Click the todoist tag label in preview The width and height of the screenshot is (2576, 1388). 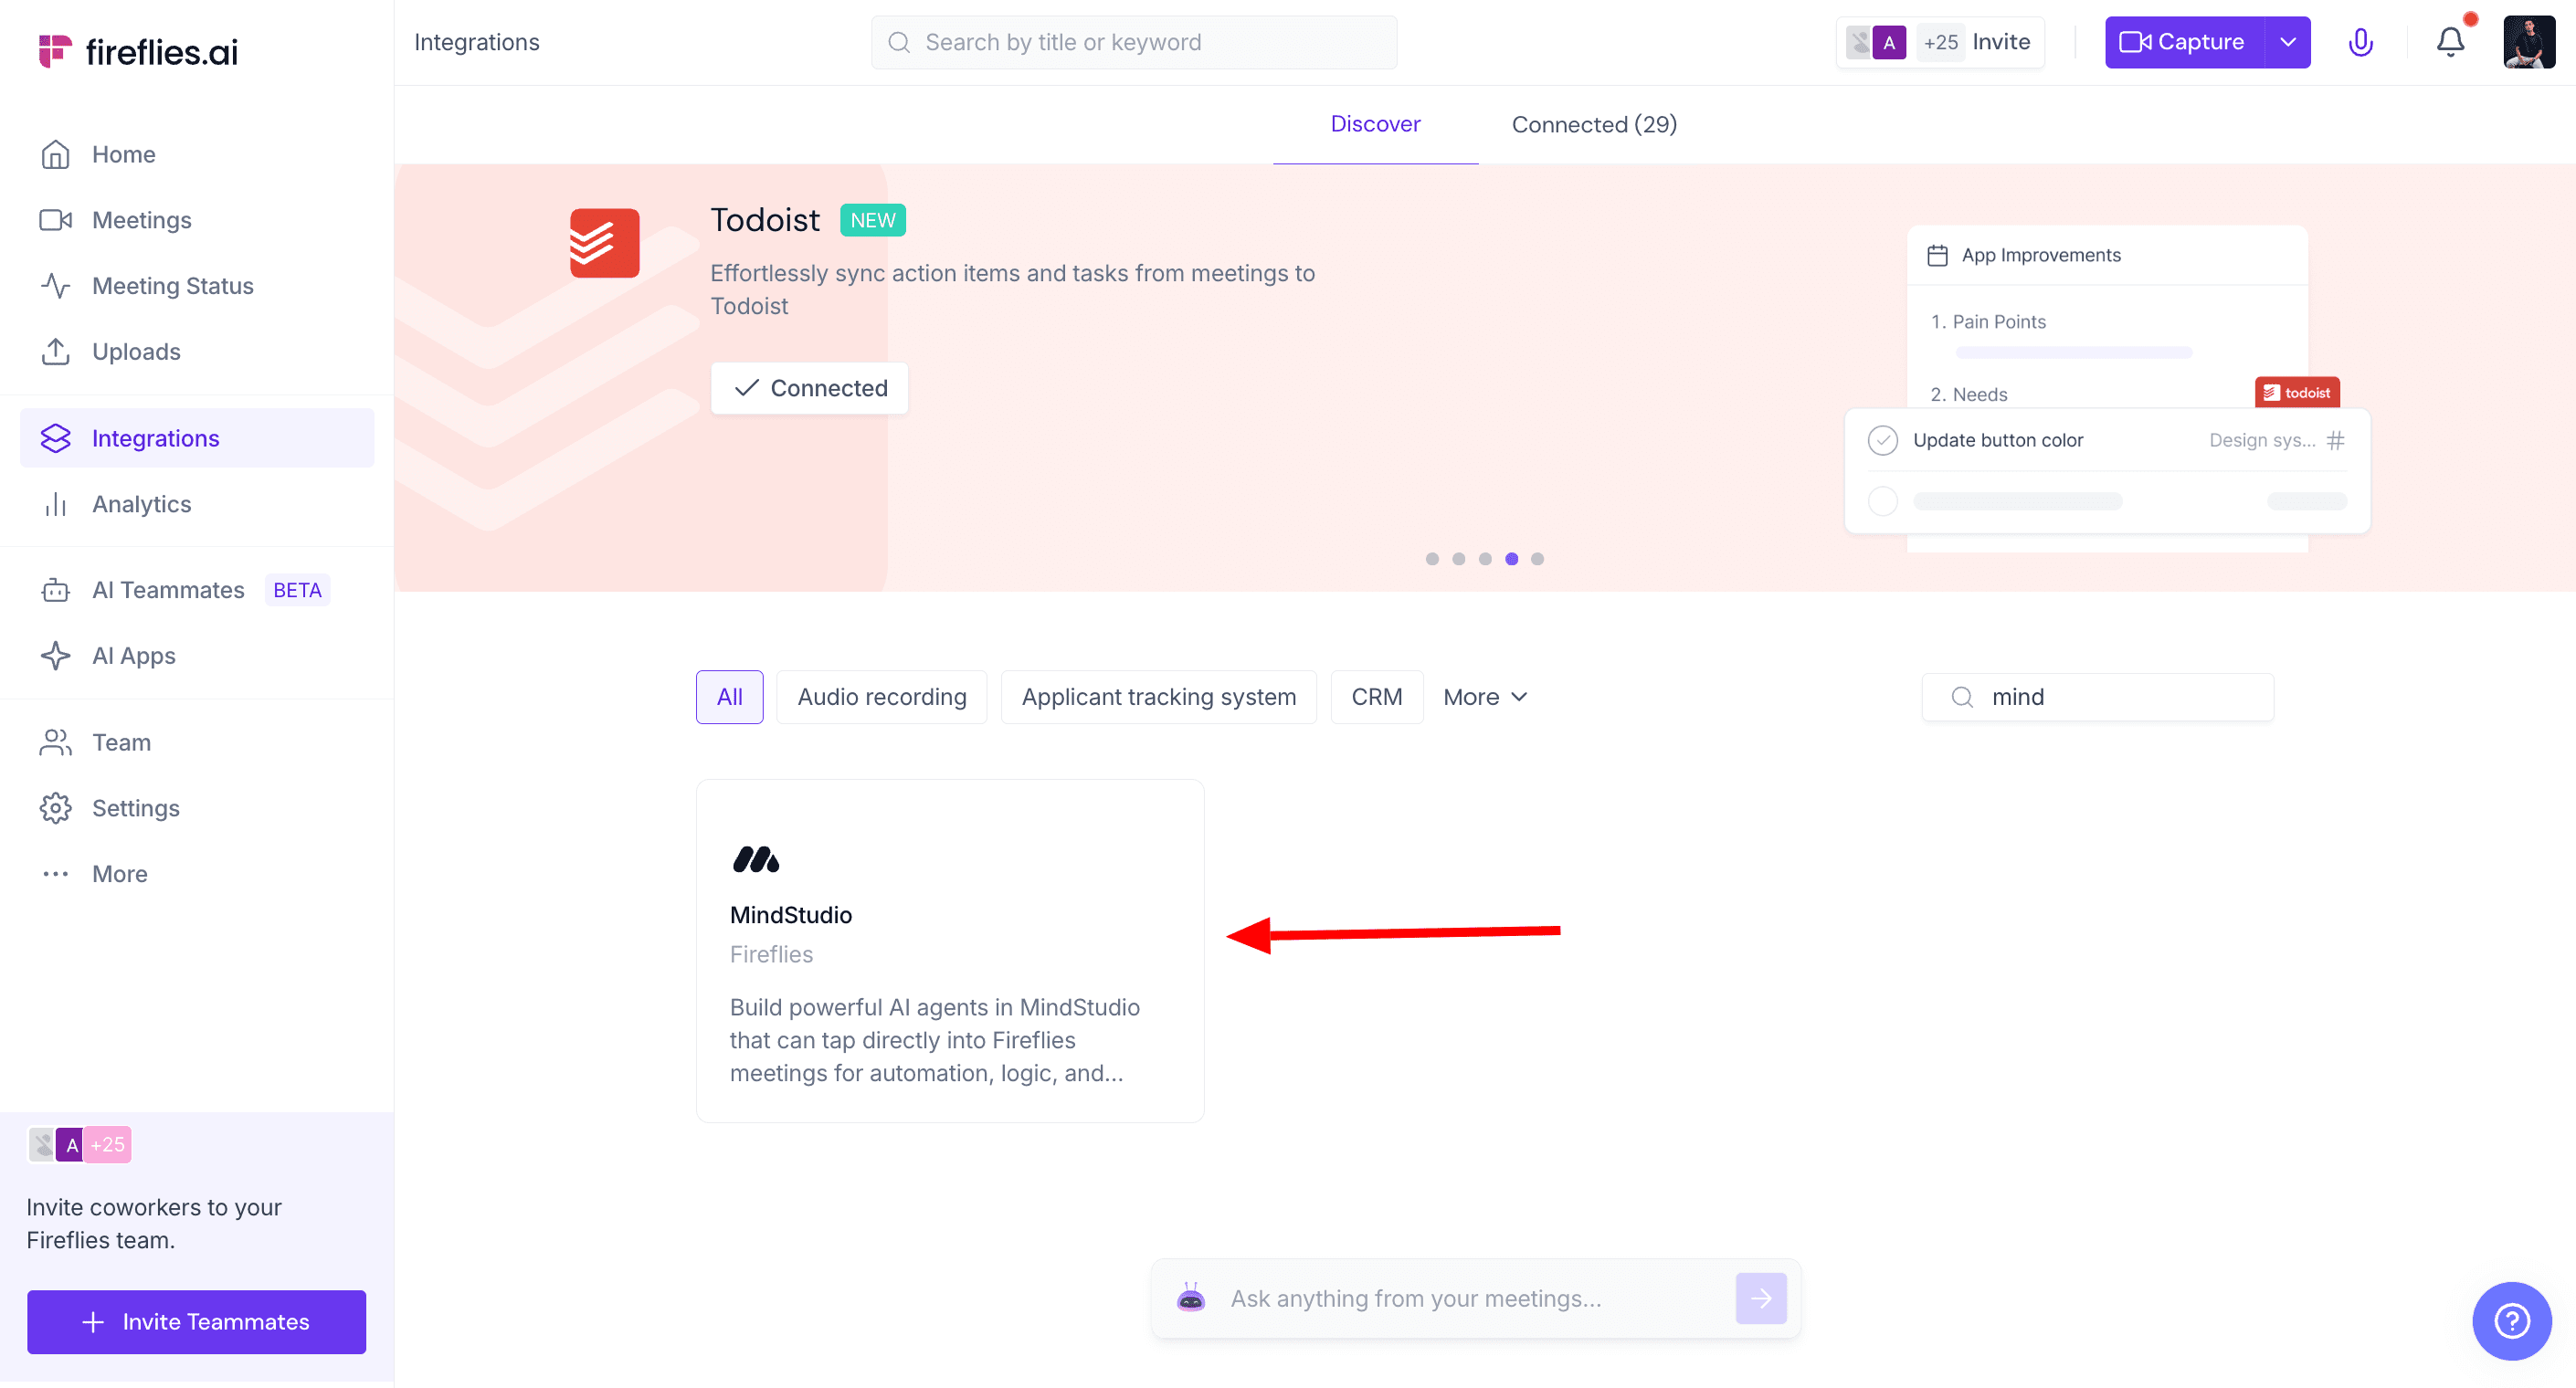click(2297, 392)
